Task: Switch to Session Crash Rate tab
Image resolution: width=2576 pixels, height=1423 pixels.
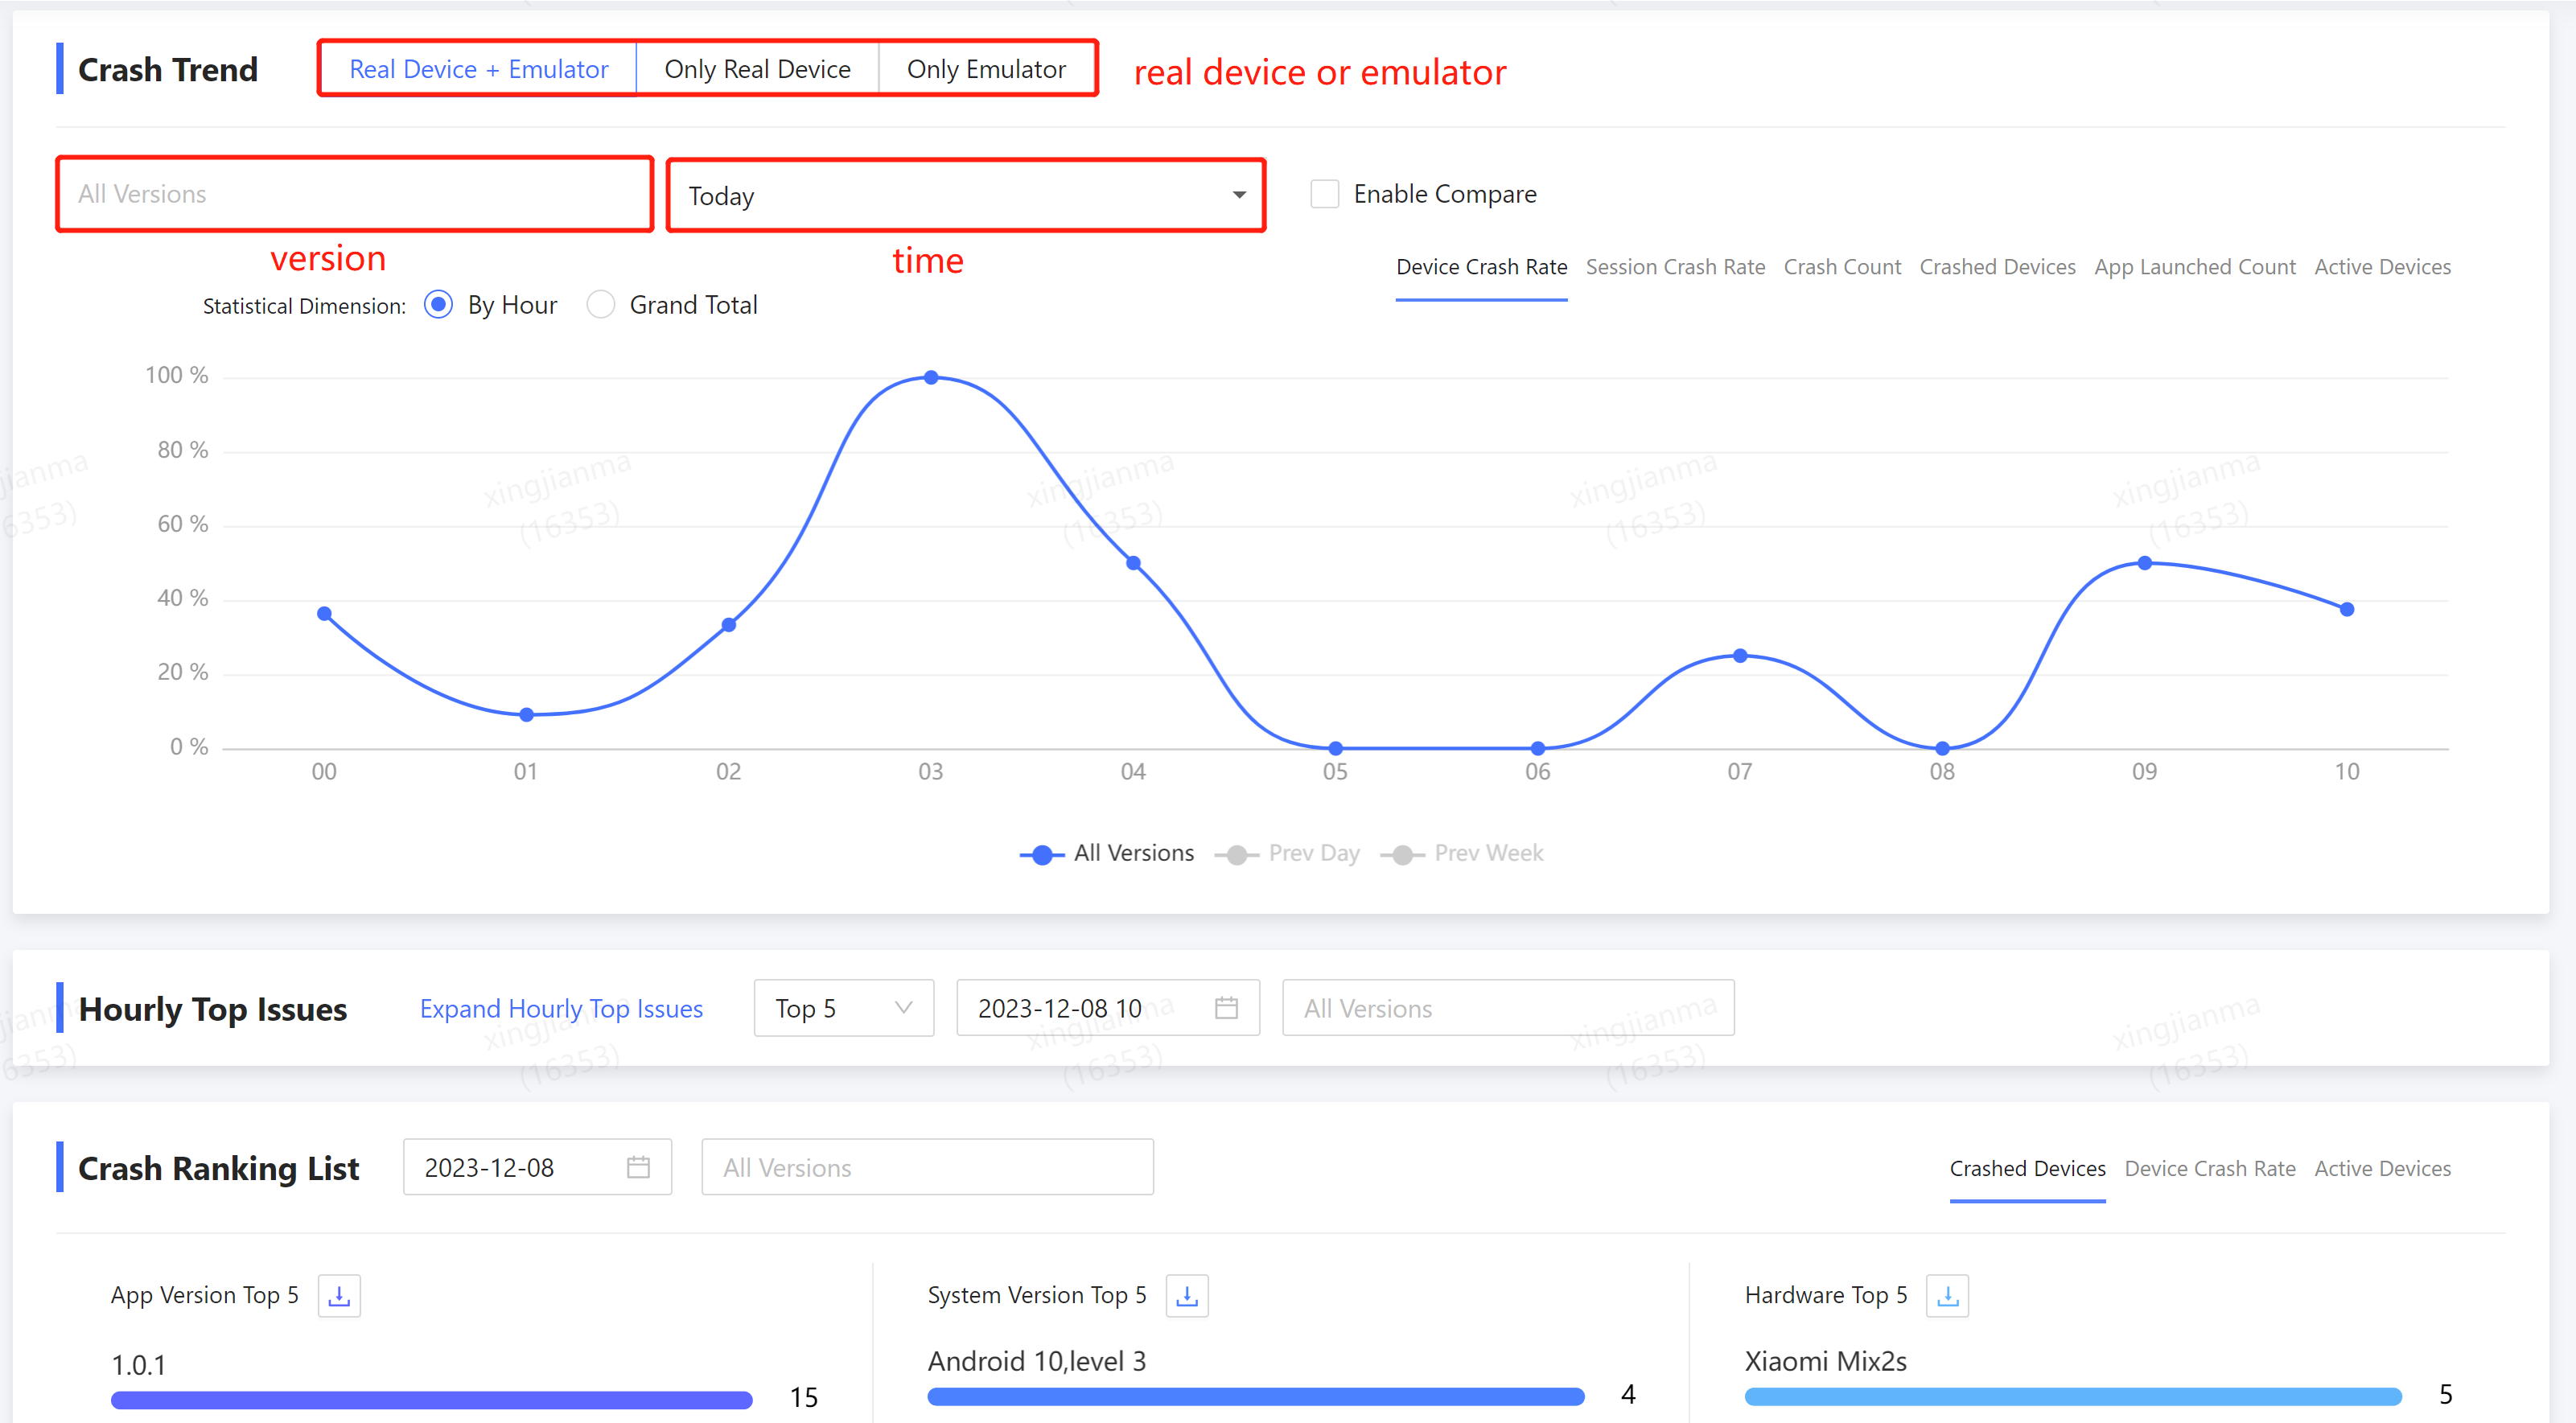Action: point(1675,267)
